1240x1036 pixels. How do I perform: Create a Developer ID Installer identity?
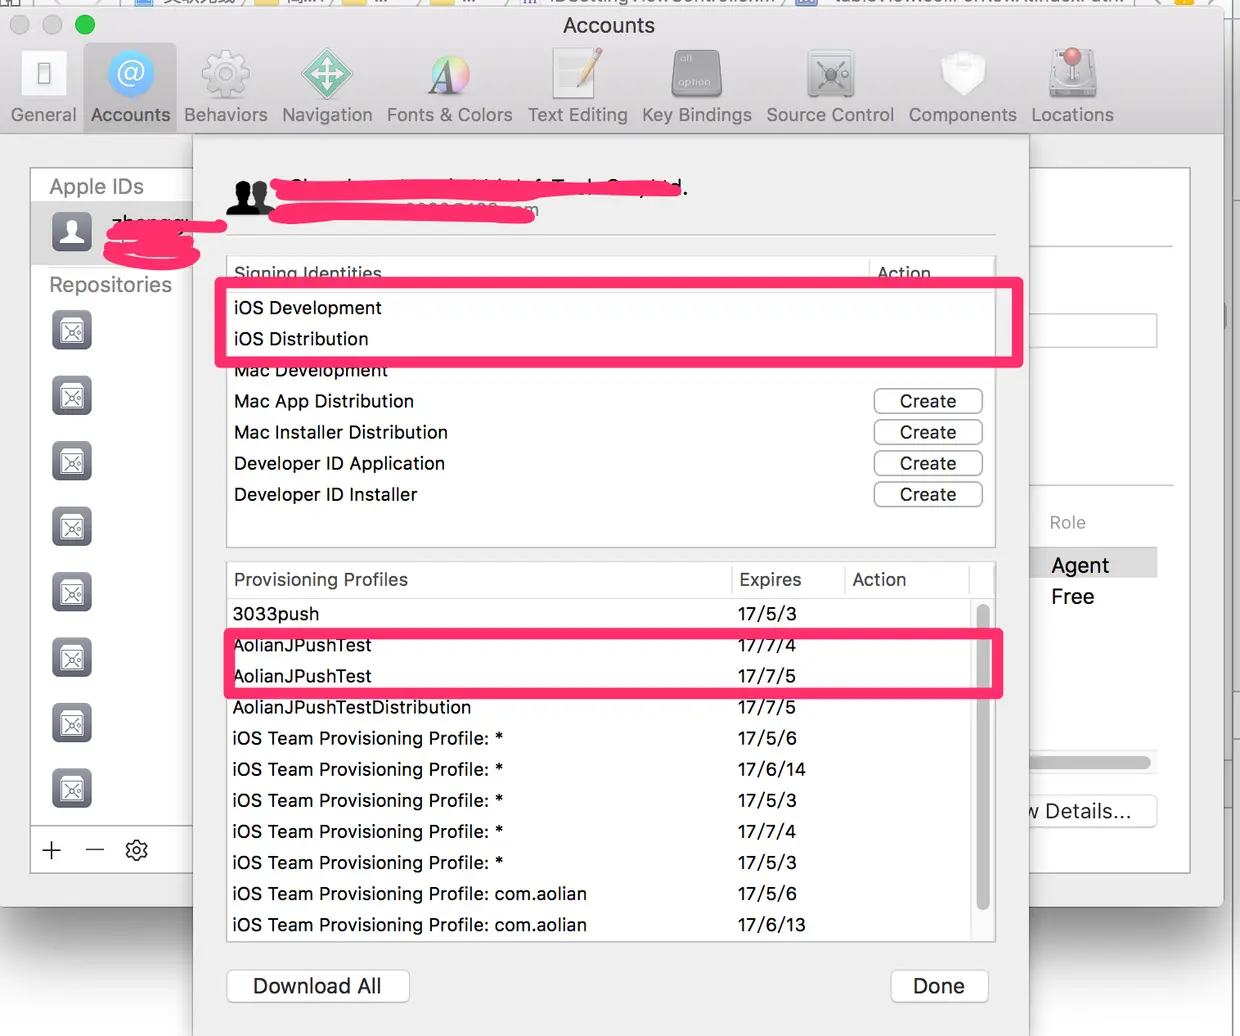point(928,494)
